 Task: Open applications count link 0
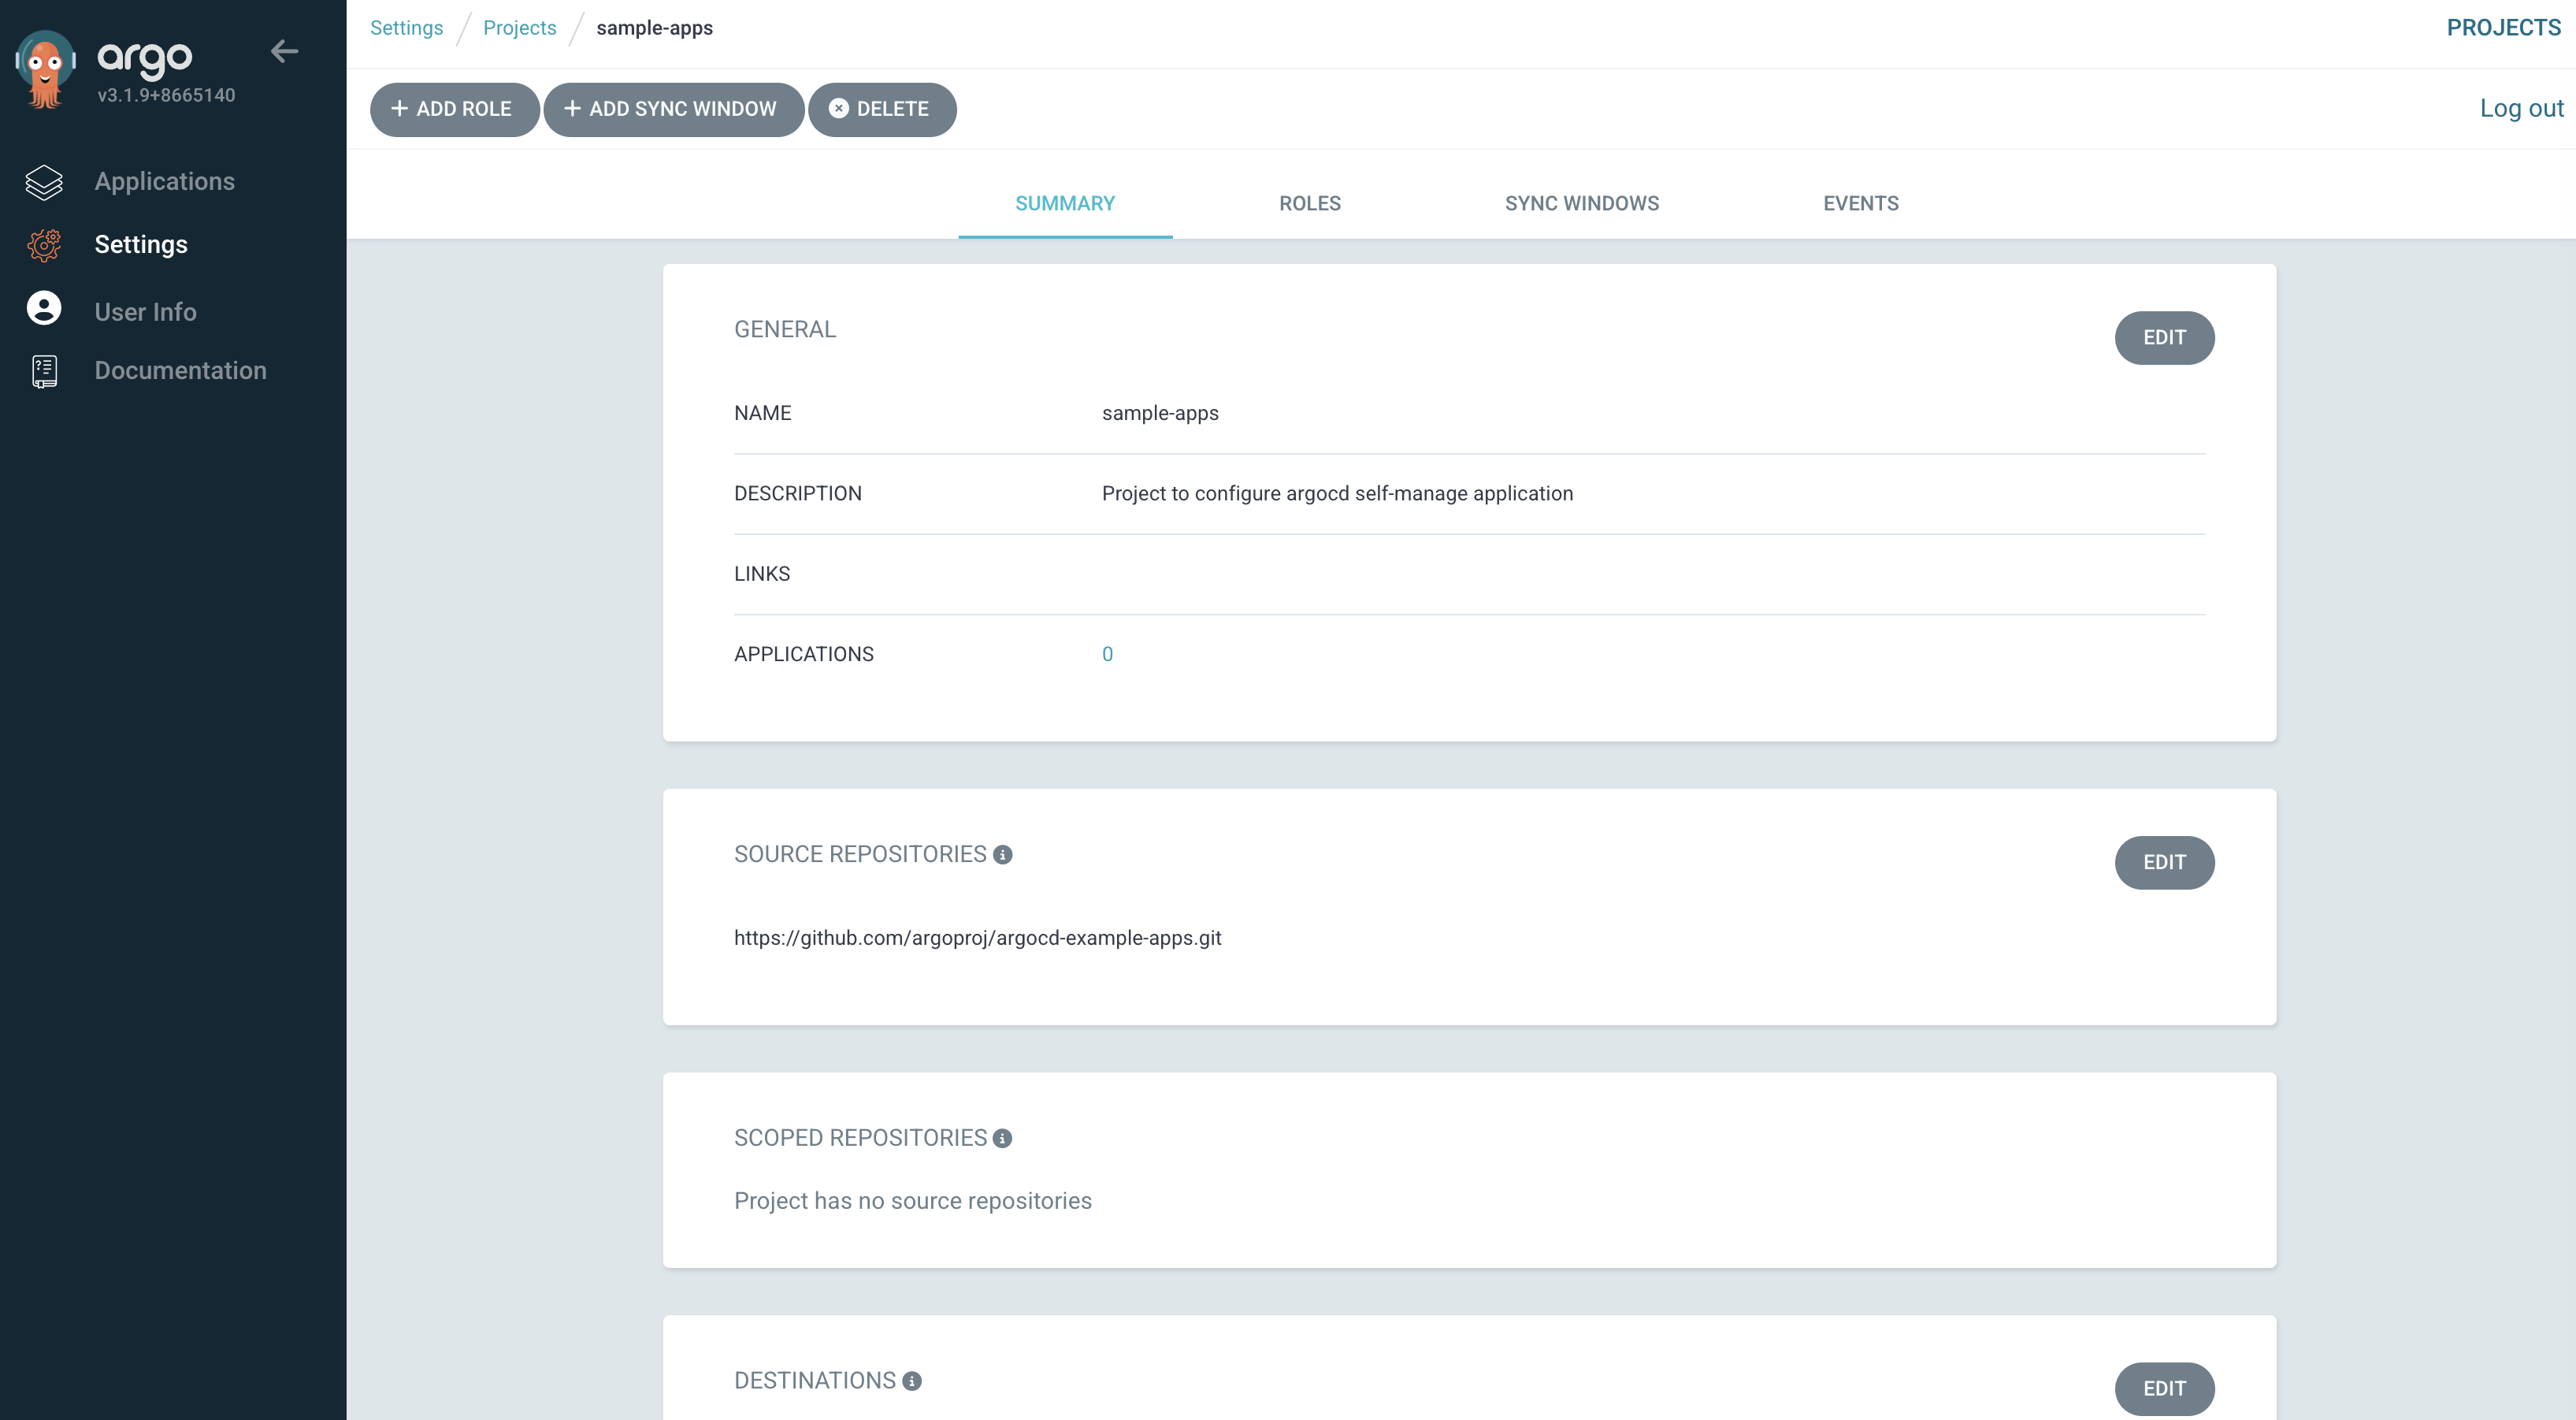click(x=1107, y=654)
